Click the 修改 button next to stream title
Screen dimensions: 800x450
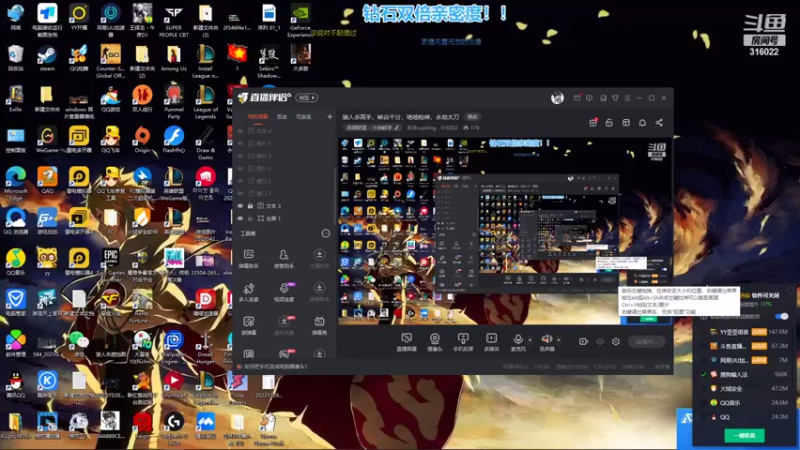click(472, 117)
